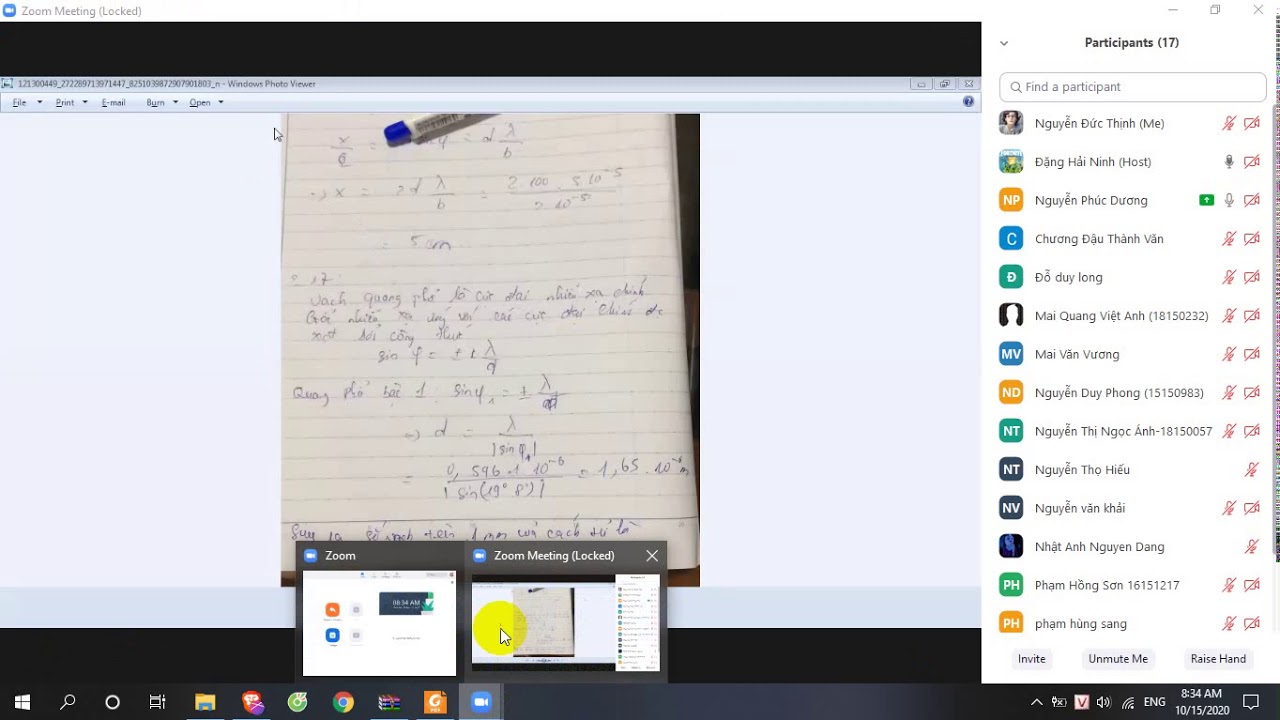Select participant Nguyễn Đức Thịnh (Me)
1280x720 pixels.
(1132, 124)
